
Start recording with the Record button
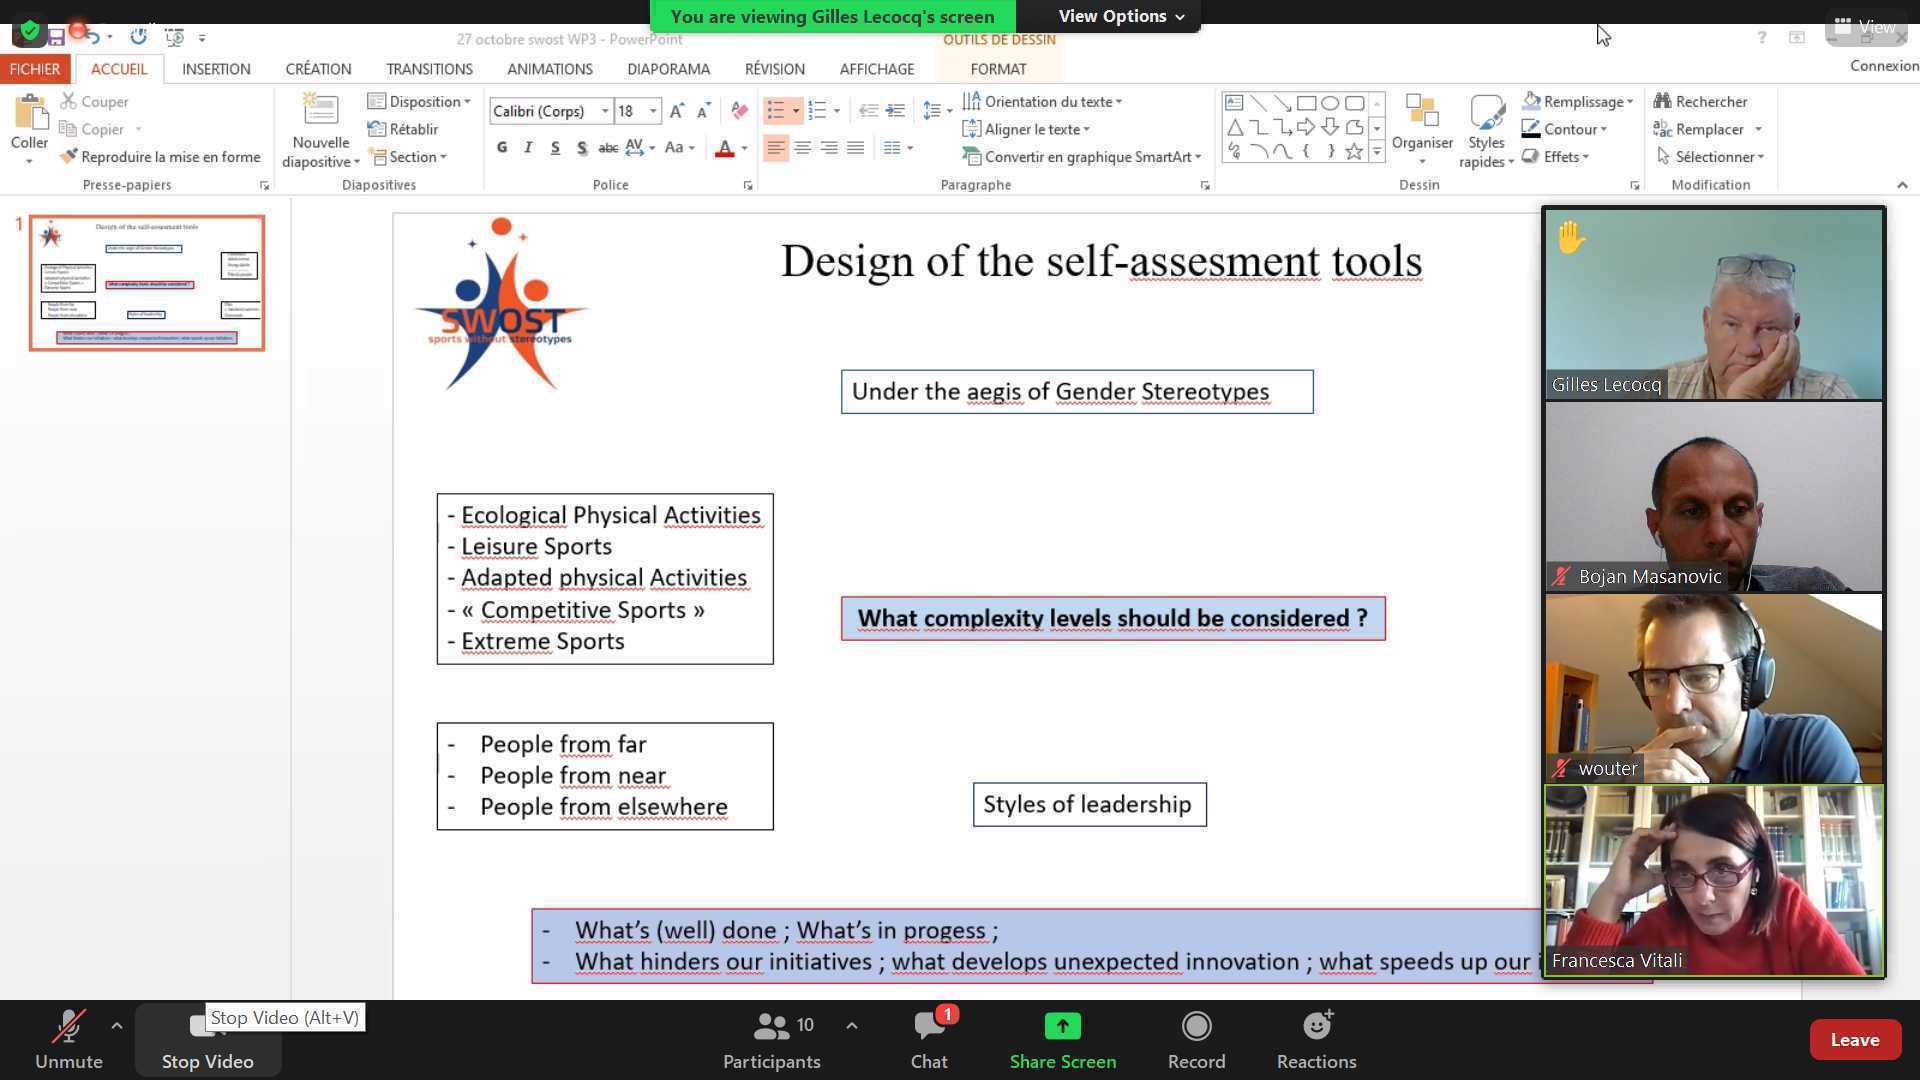[x=1196, y=1040]
